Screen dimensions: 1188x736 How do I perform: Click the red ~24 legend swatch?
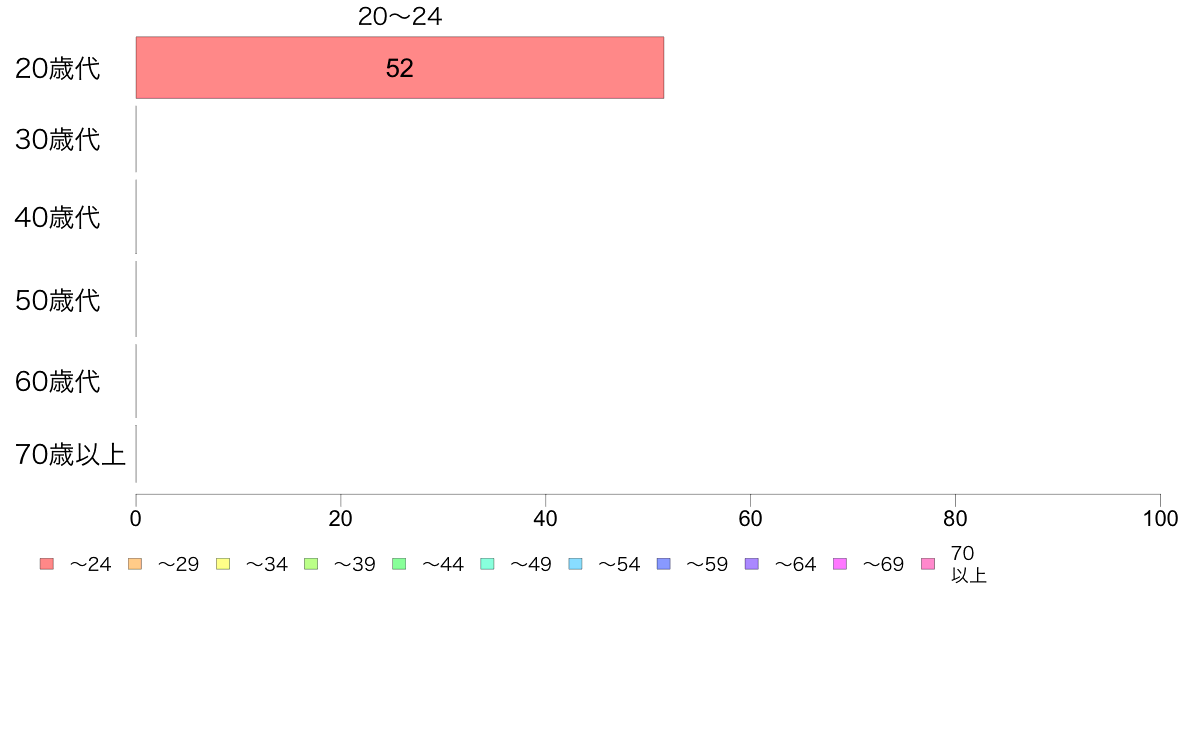[x=47, y=564]
